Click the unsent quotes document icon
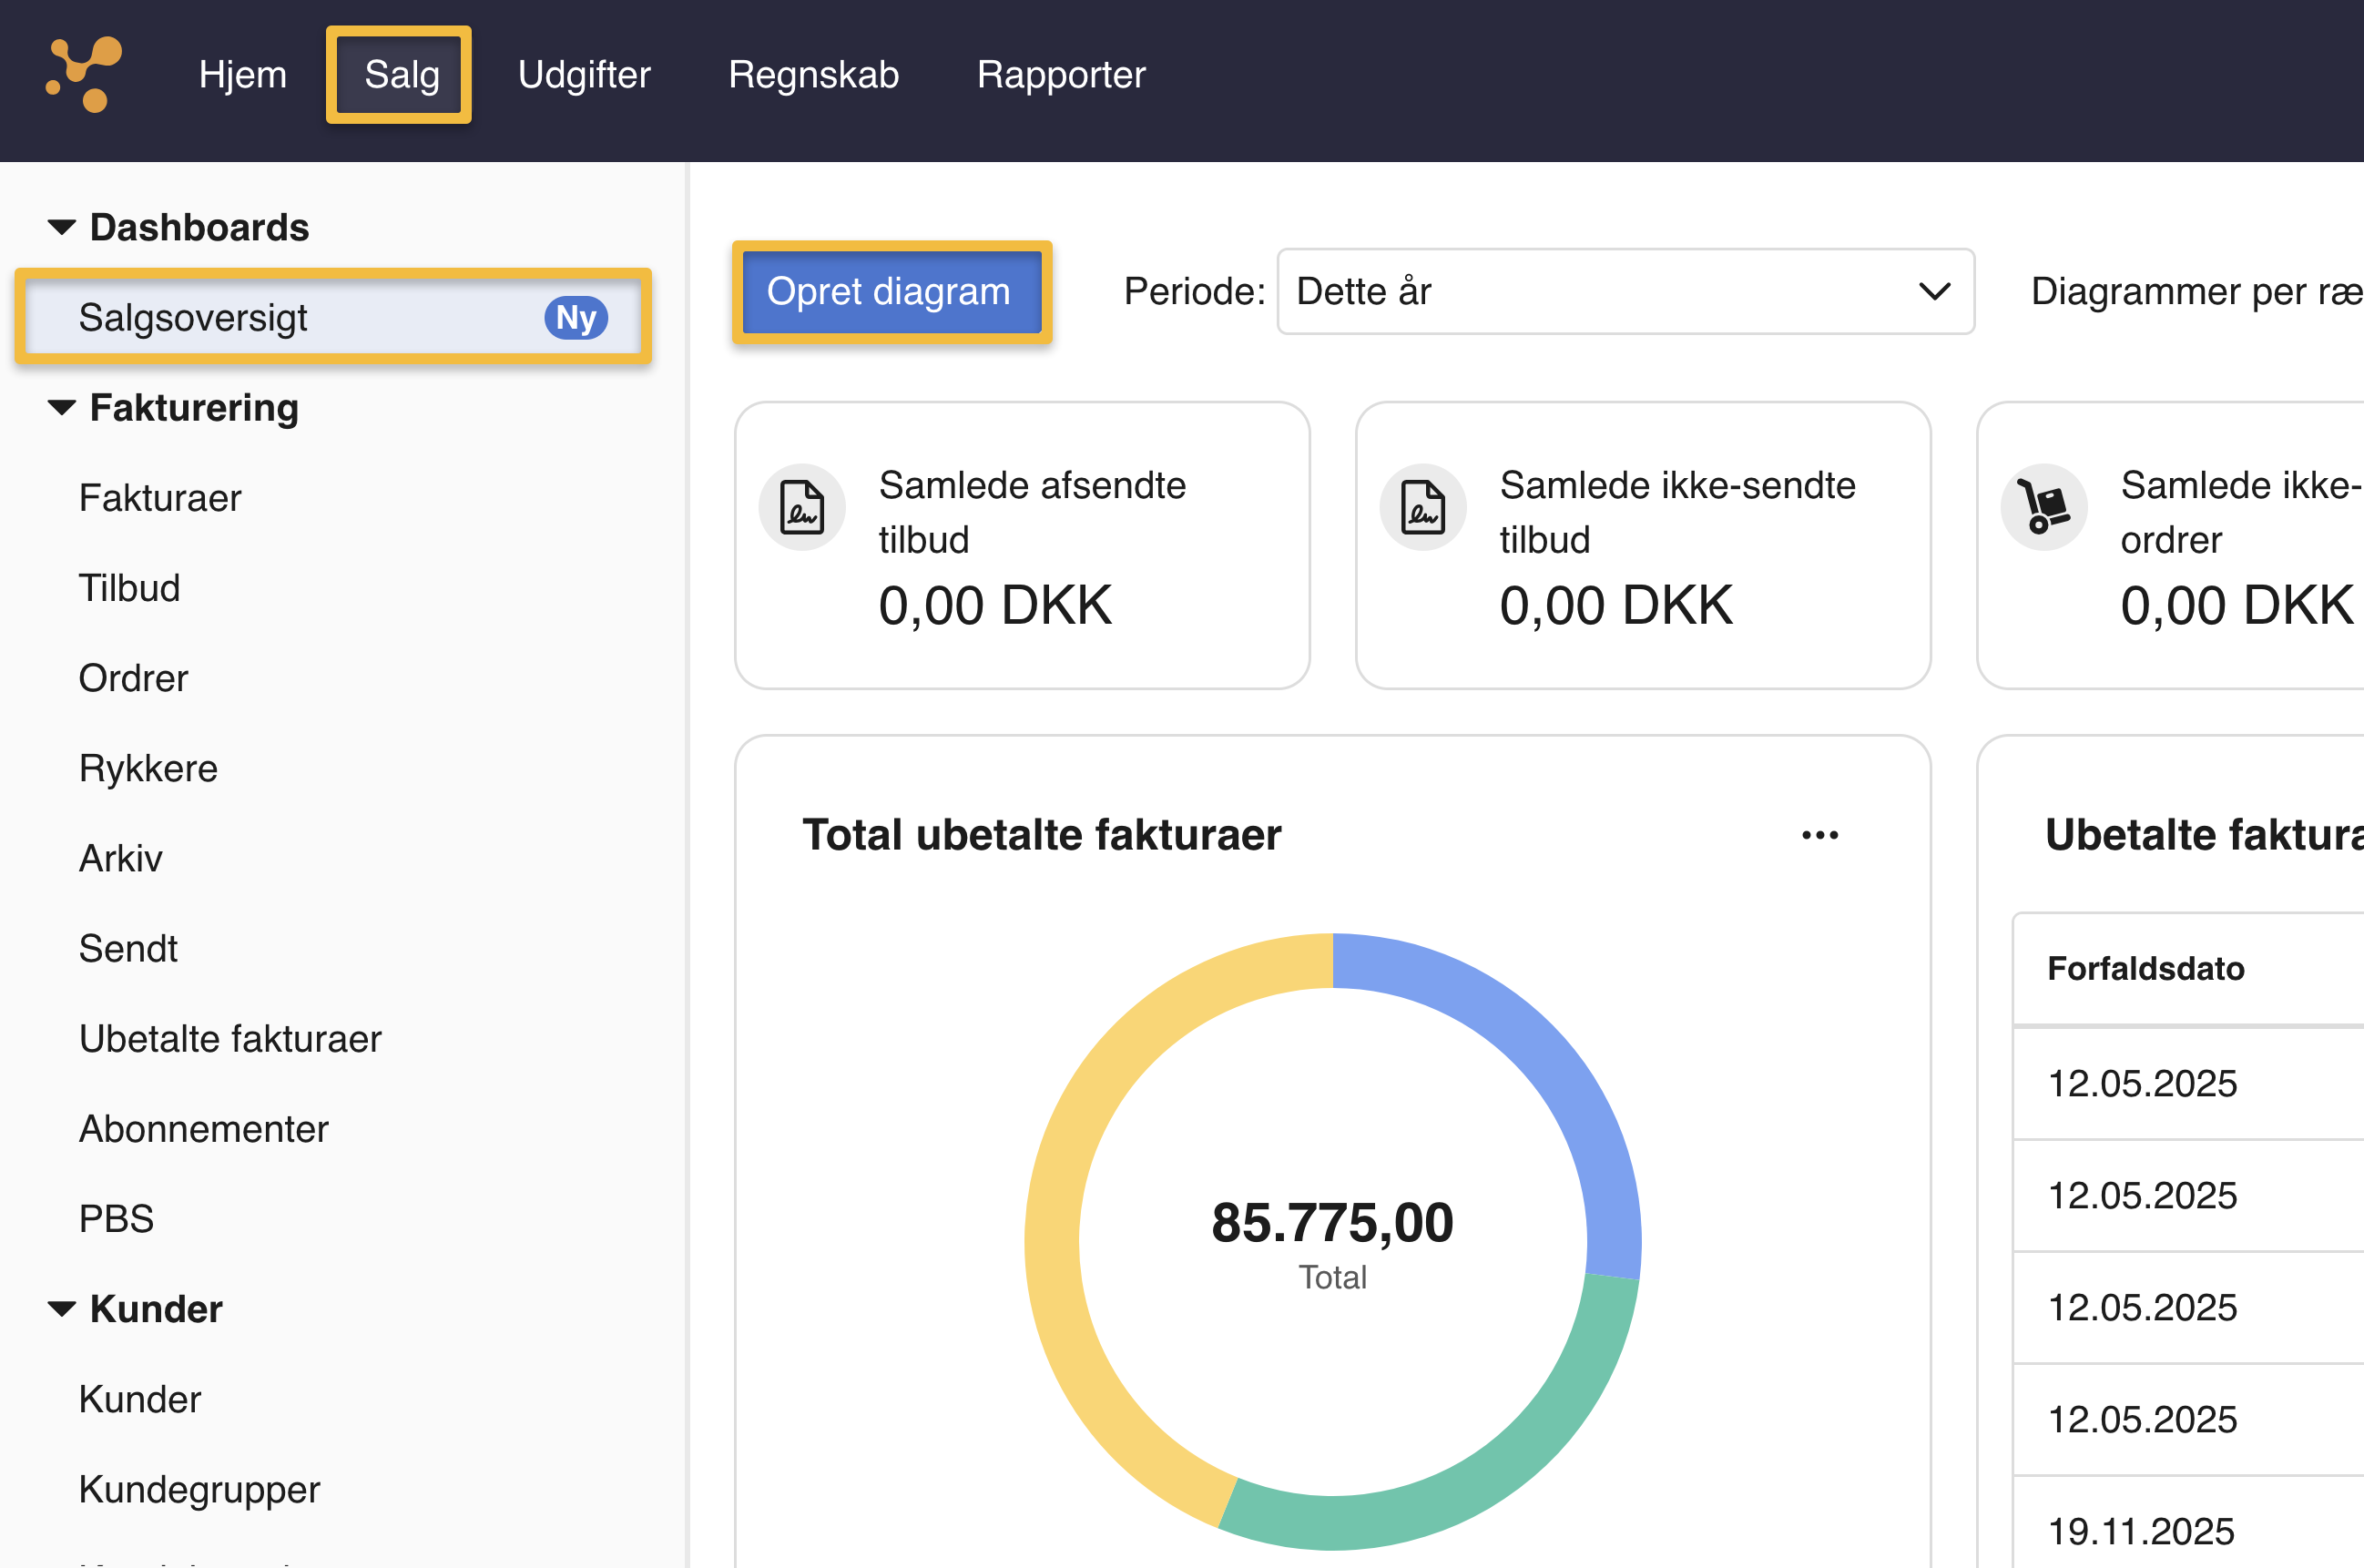The width and height of the screenshot is (2364, 1568). click(x=1422, y=507)
